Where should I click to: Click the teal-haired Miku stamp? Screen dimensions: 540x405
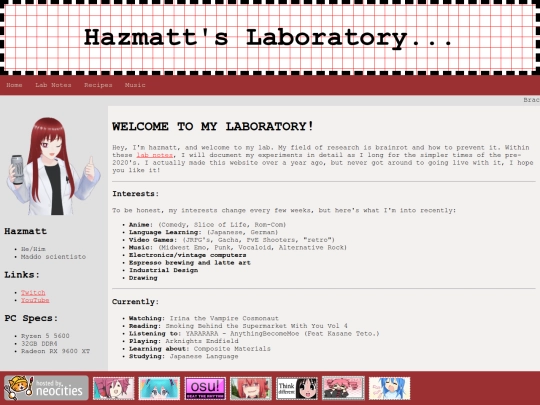click(159, 388)
